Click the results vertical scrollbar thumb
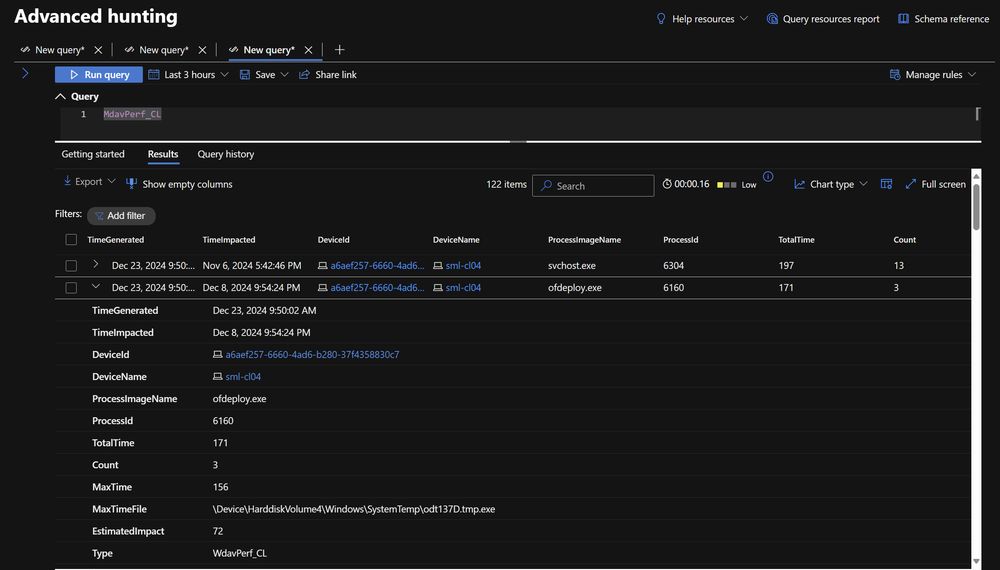Viewport: 1000px width, 570px height. pyautogui.click(x=976, y=207)
